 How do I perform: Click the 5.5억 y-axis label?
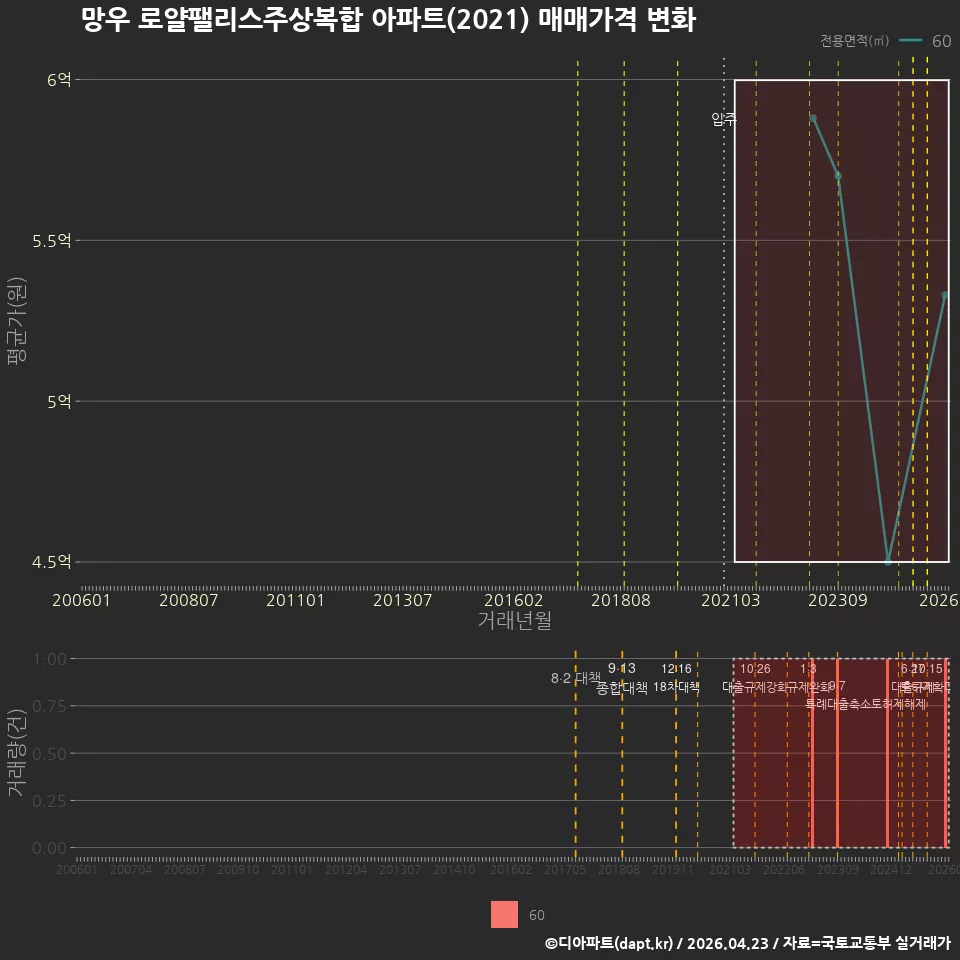51,241
